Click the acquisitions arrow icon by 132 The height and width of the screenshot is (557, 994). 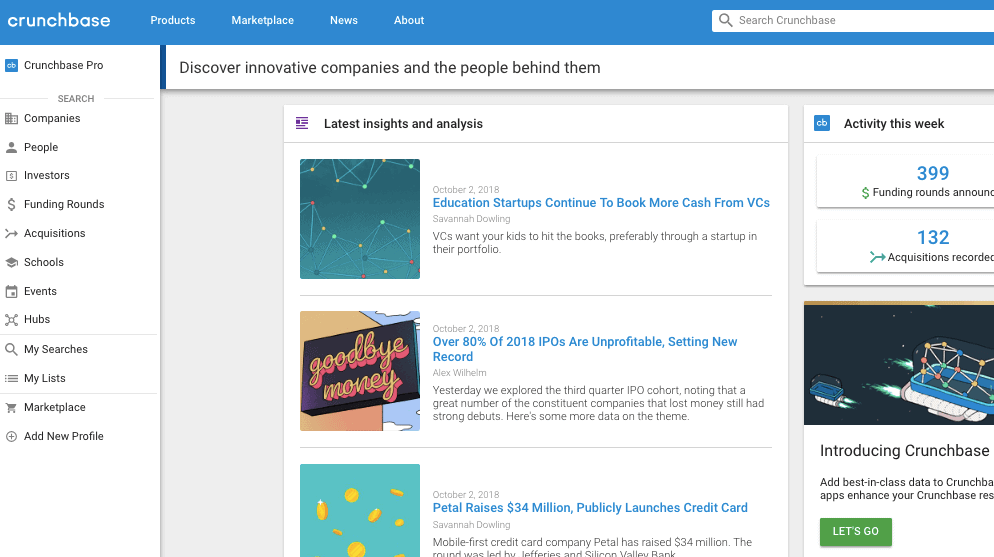877,257
